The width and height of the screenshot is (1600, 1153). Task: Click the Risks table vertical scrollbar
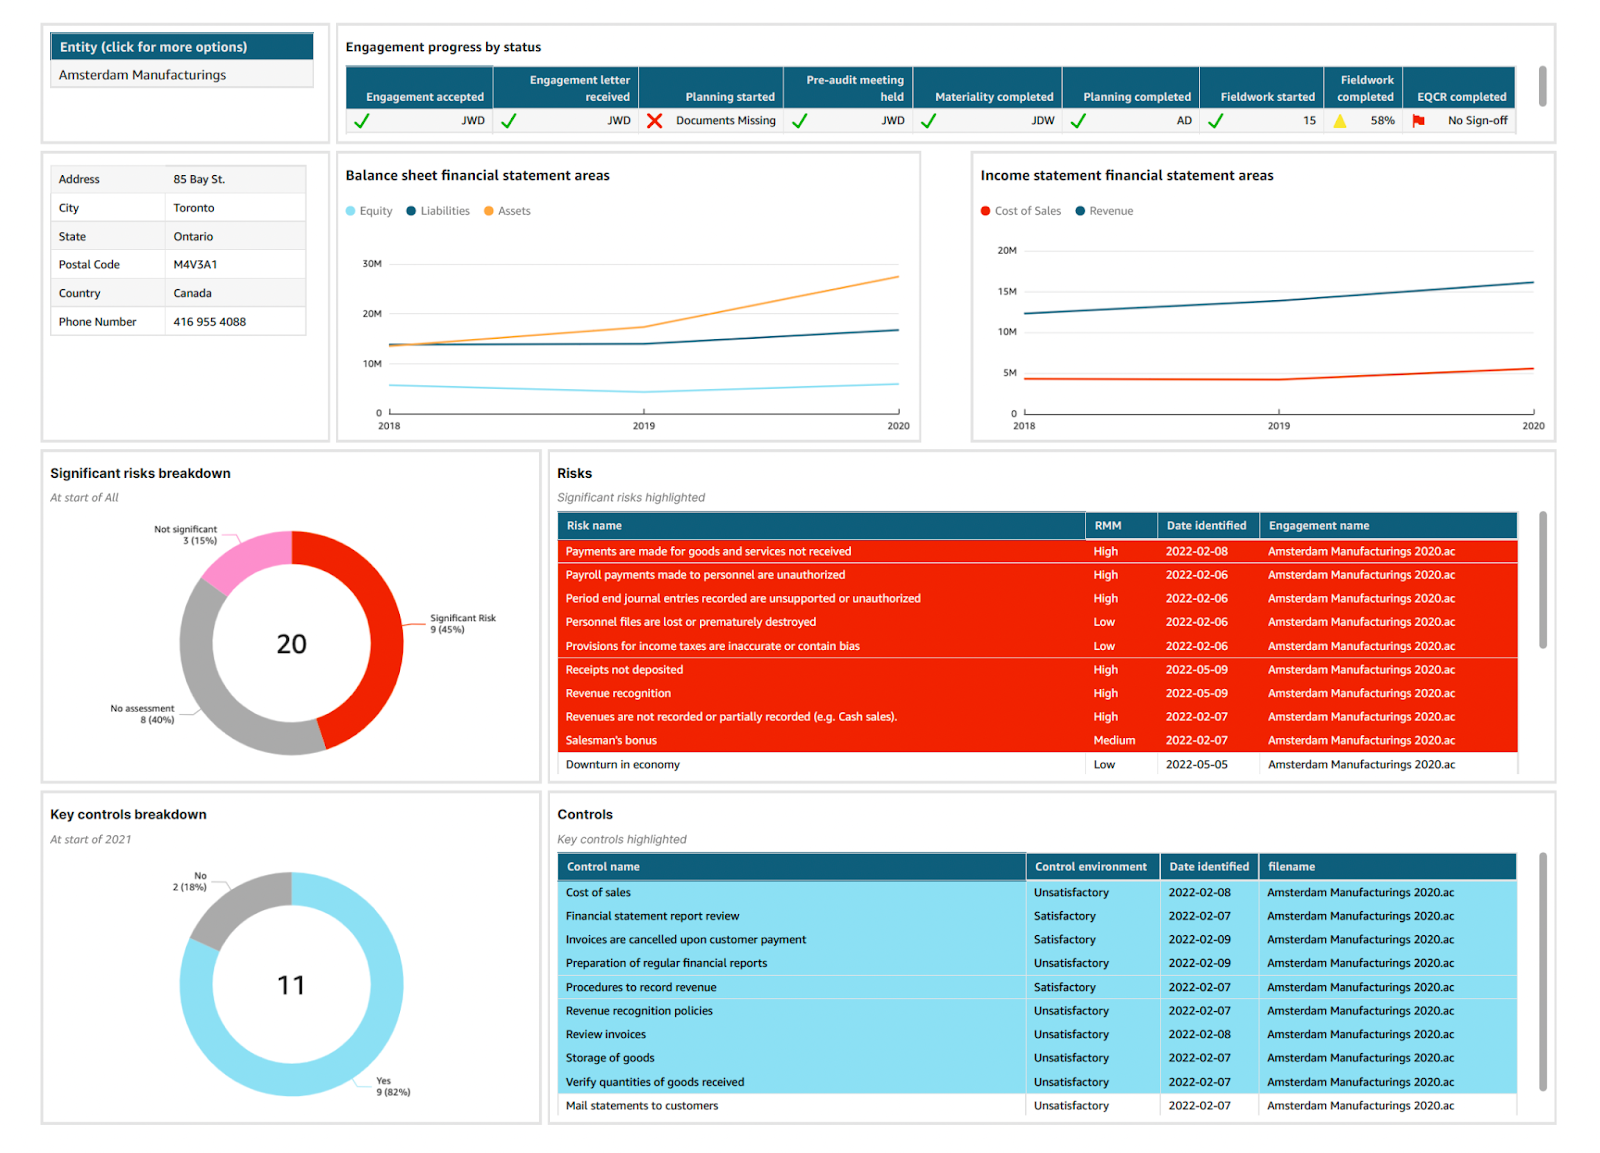coord(1542,580)
